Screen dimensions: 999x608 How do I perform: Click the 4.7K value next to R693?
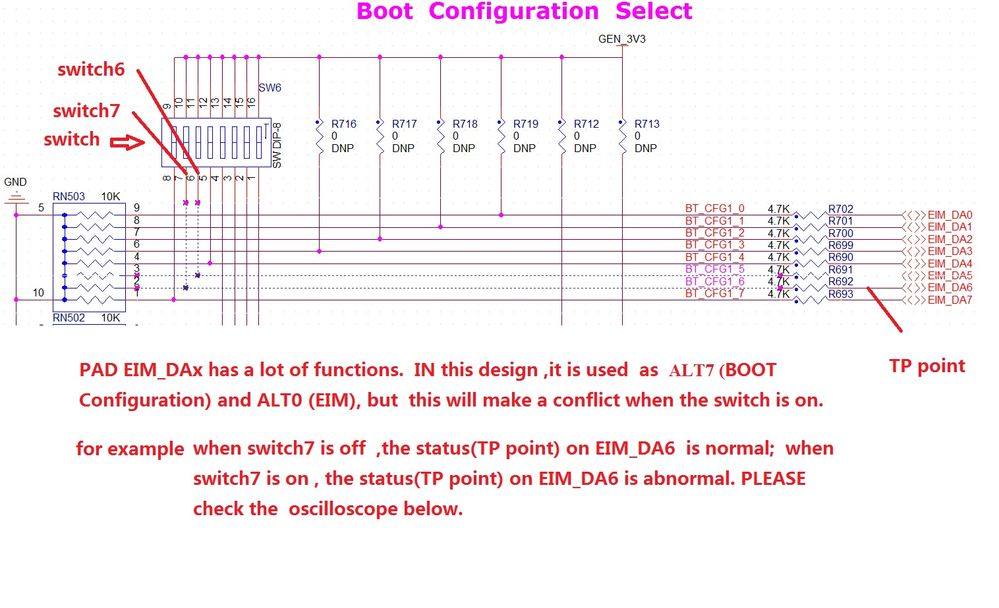click(779, 294)
